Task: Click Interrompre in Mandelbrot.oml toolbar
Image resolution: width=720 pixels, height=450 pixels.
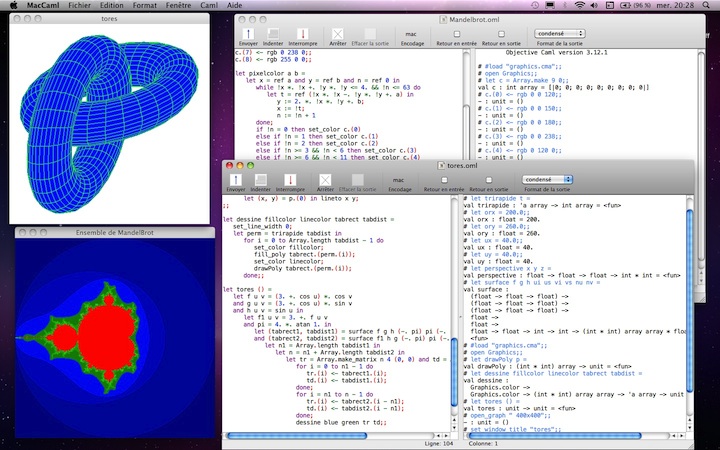Action: pyautogui.click(x=303, y=36)
